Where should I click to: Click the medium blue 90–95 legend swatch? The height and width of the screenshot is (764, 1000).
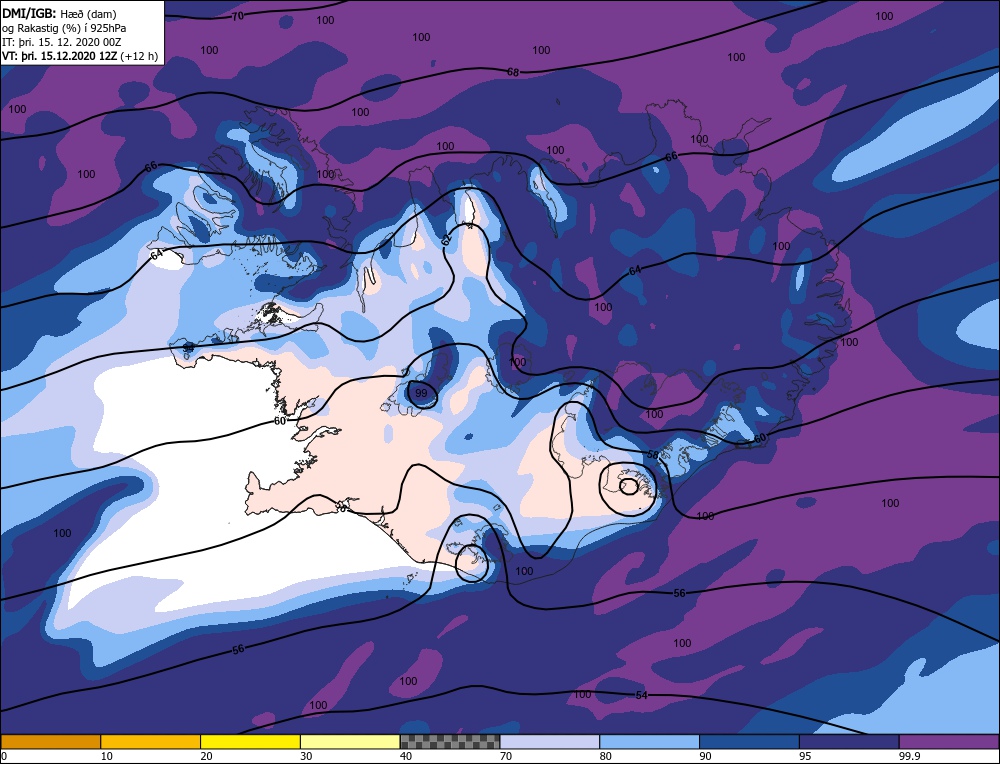(749, 741)
